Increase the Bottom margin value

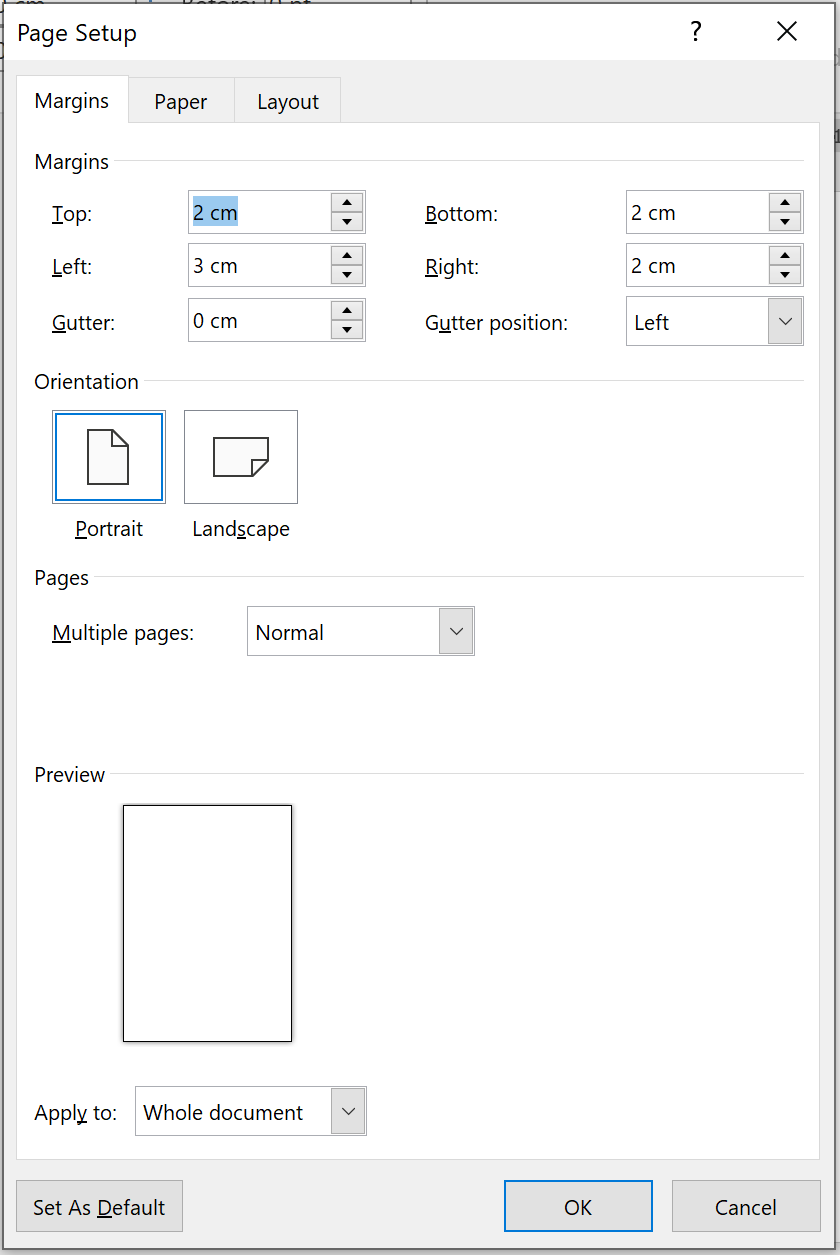[x=785, y=202]
